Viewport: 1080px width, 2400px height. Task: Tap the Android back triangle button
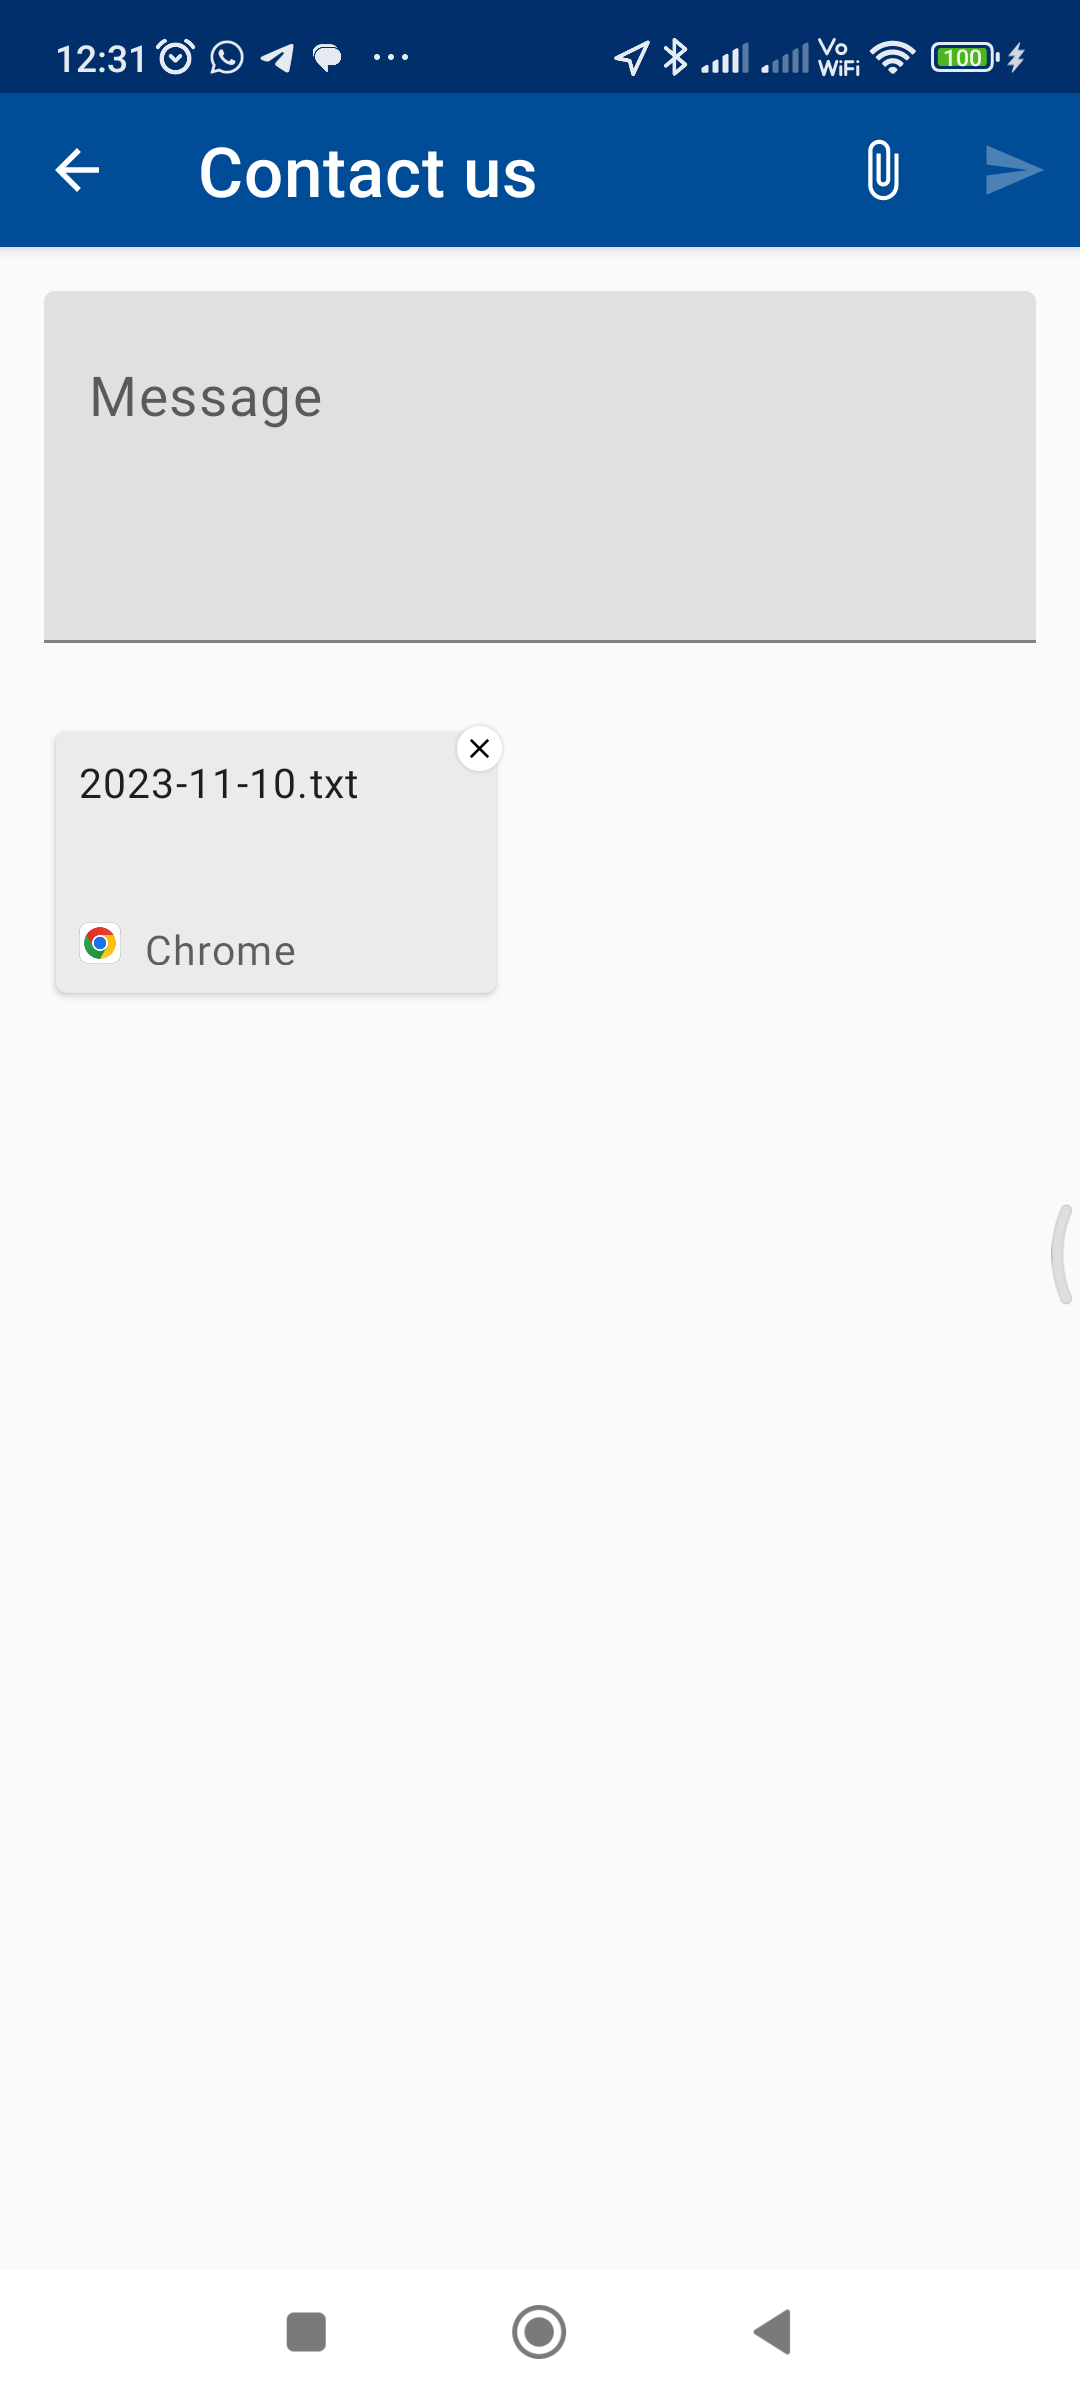(x=772, y=2332)
